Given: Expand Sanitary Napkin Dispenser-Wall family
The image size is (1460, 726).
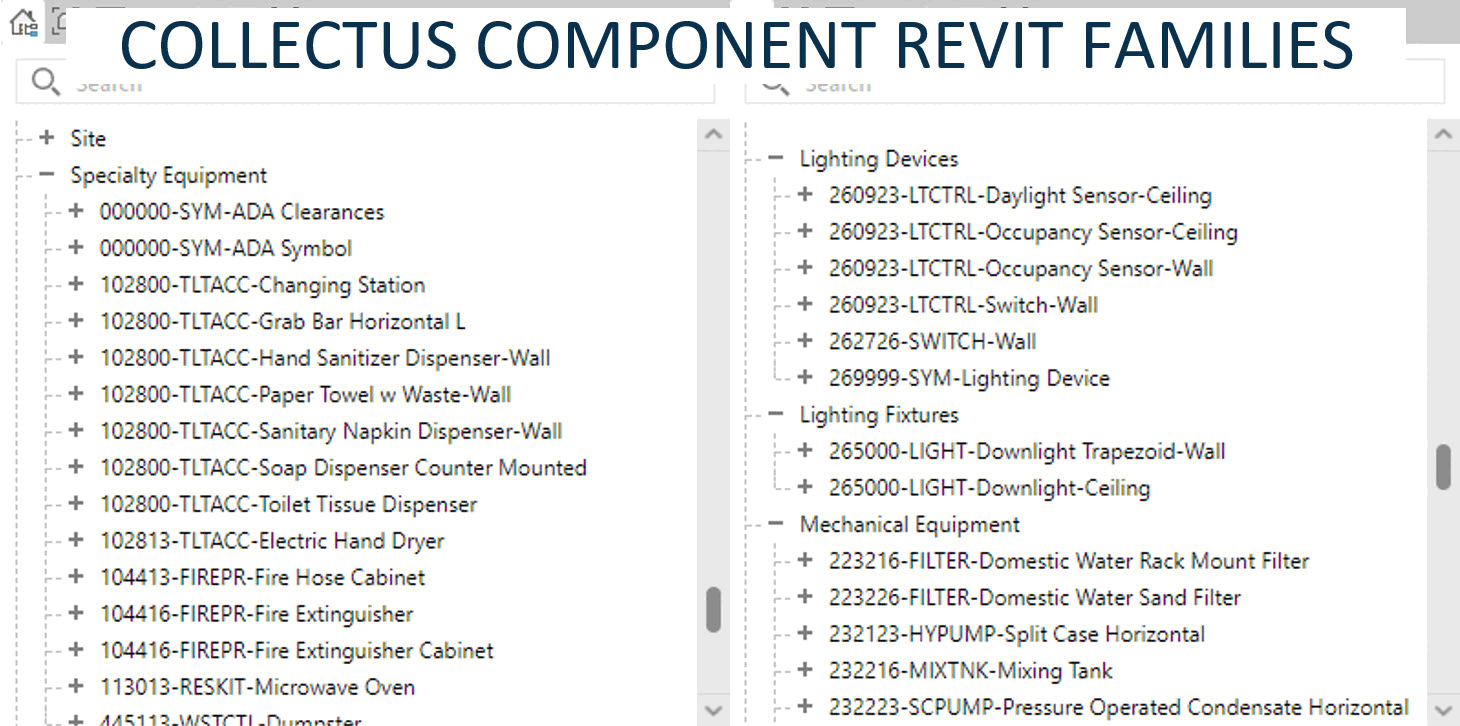Looking at the screenshot, I should (76, 431).
